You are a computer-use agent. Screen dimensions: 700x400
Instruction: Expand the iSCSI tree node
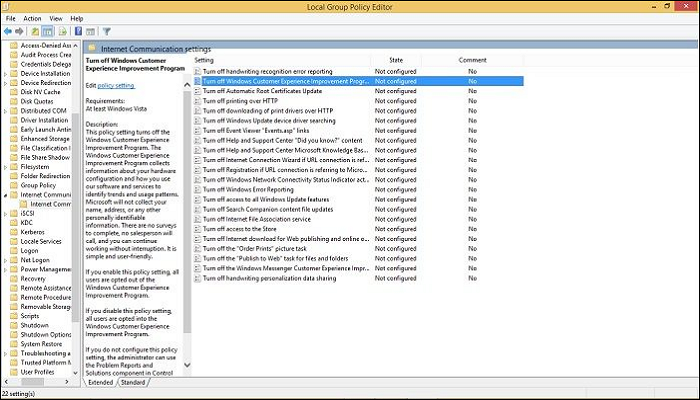5,214
